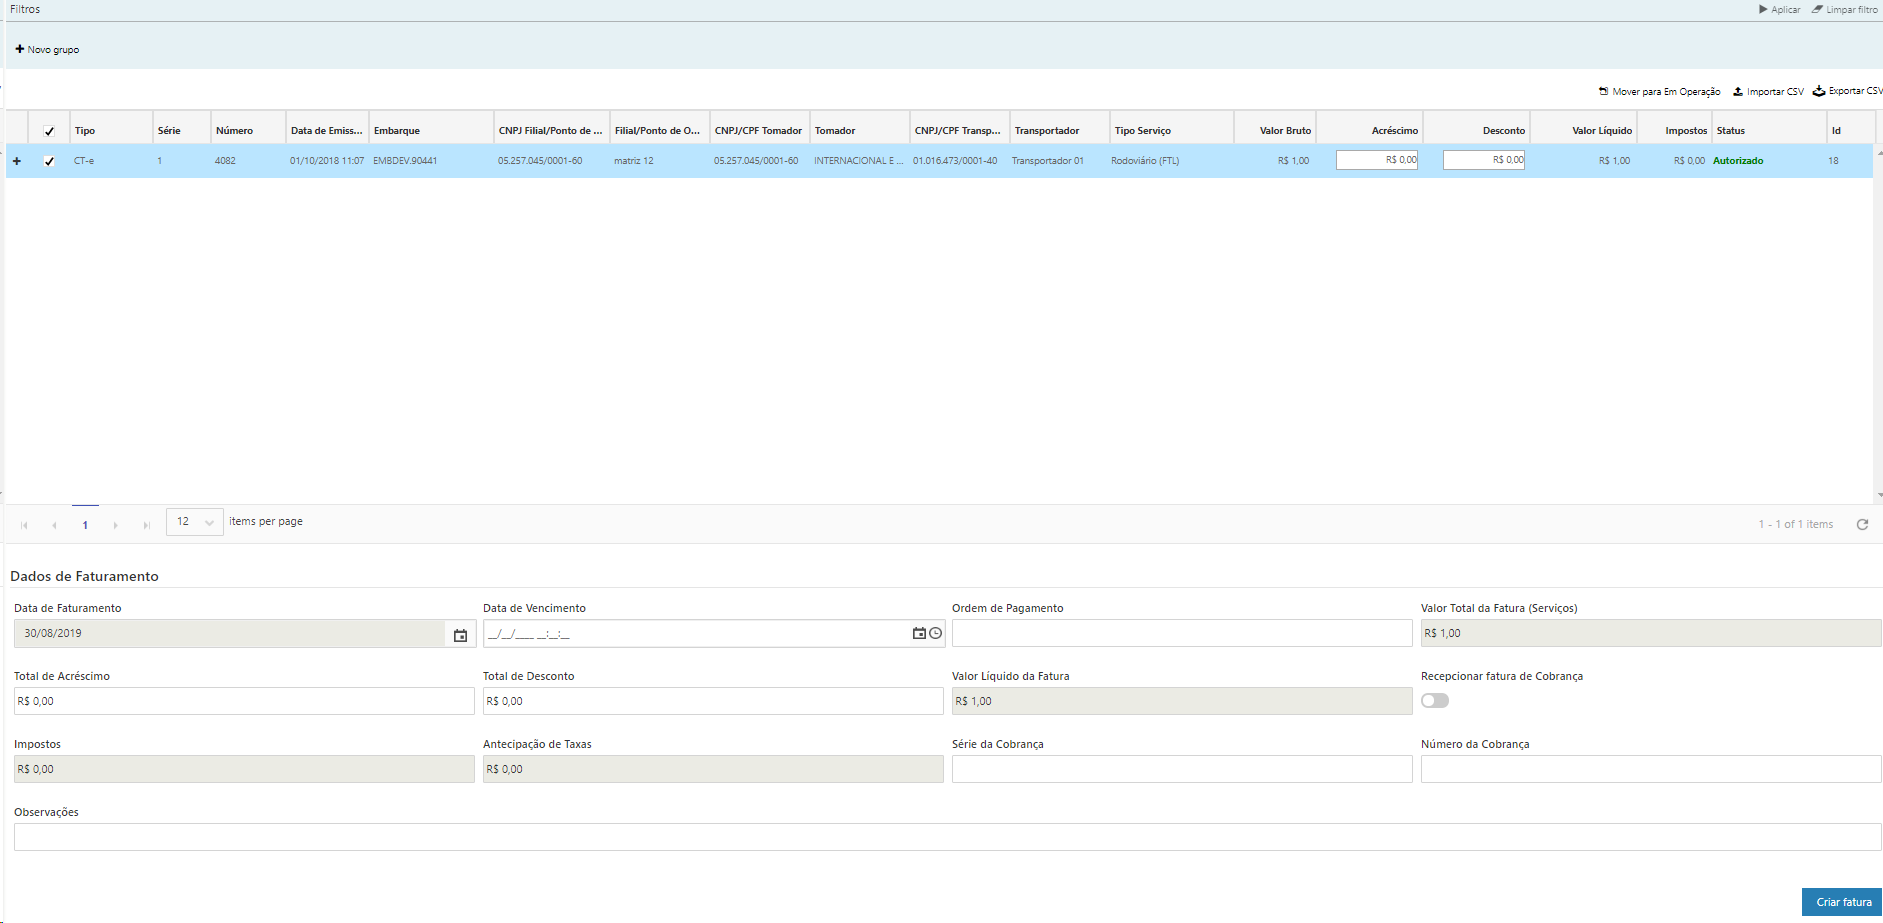
Task: Click Exportar CSV download icon
Action: tap(1819, 91)
